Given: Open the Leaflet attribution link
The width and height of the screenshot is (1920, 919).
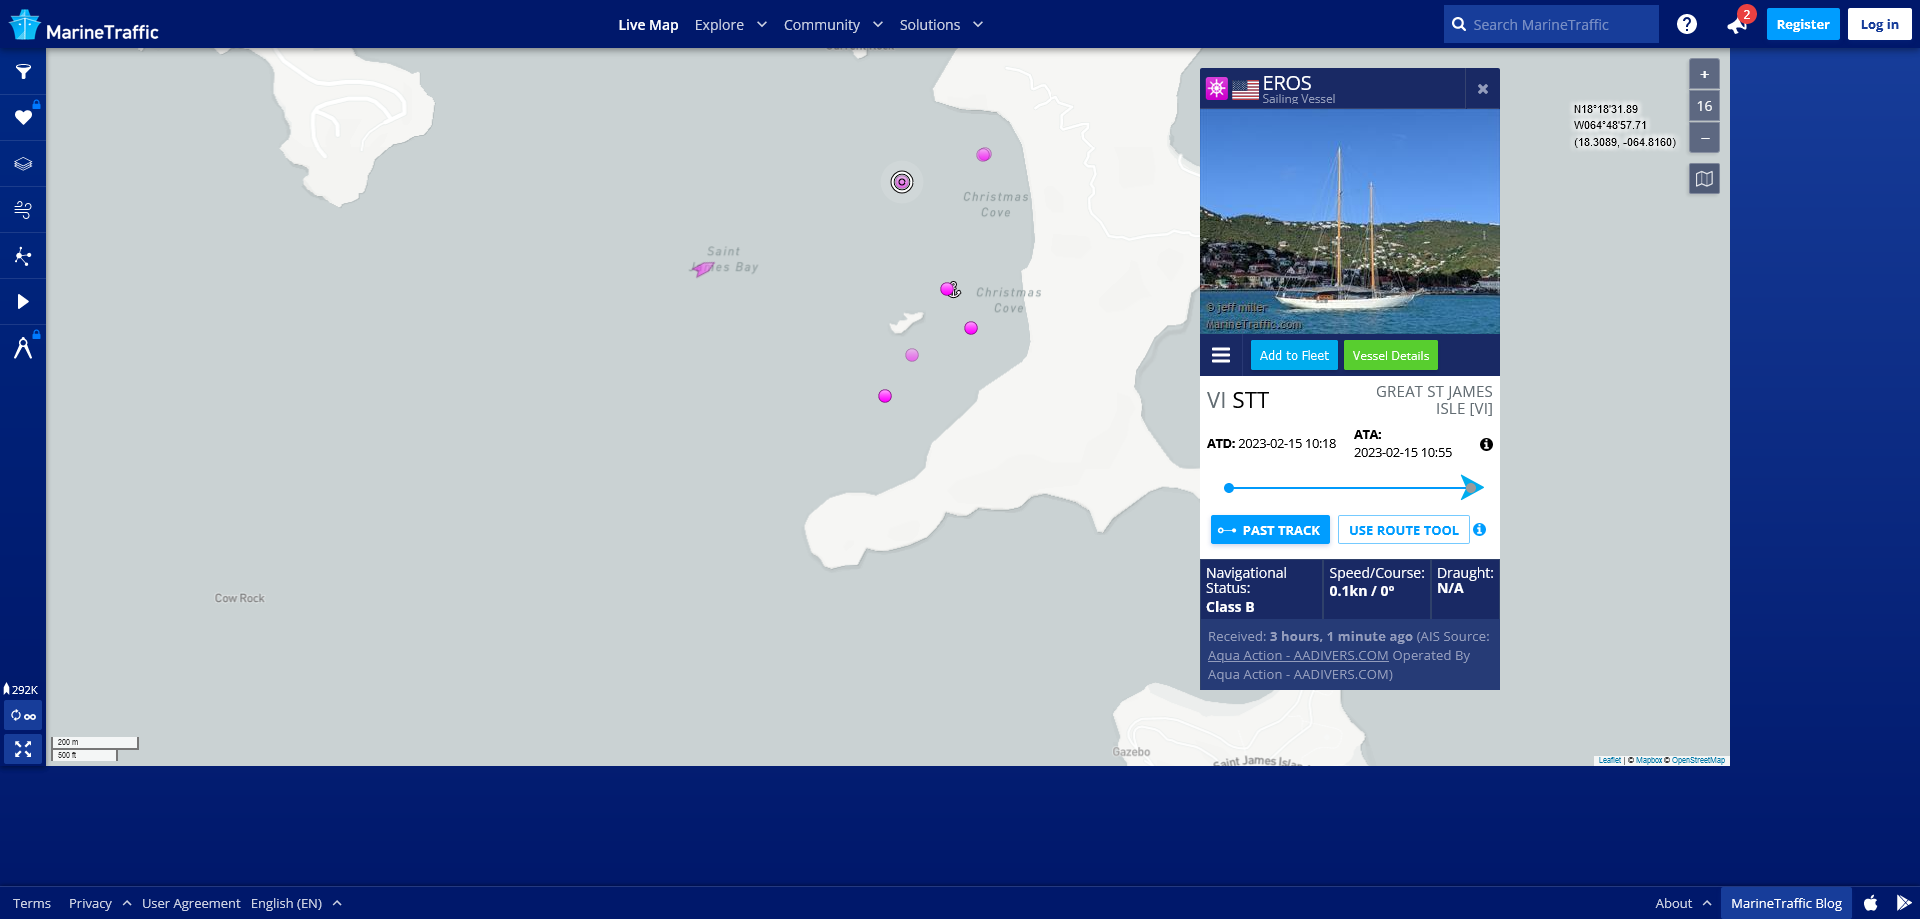Looking at the screenshot, I should click(x=1610, y=760).
